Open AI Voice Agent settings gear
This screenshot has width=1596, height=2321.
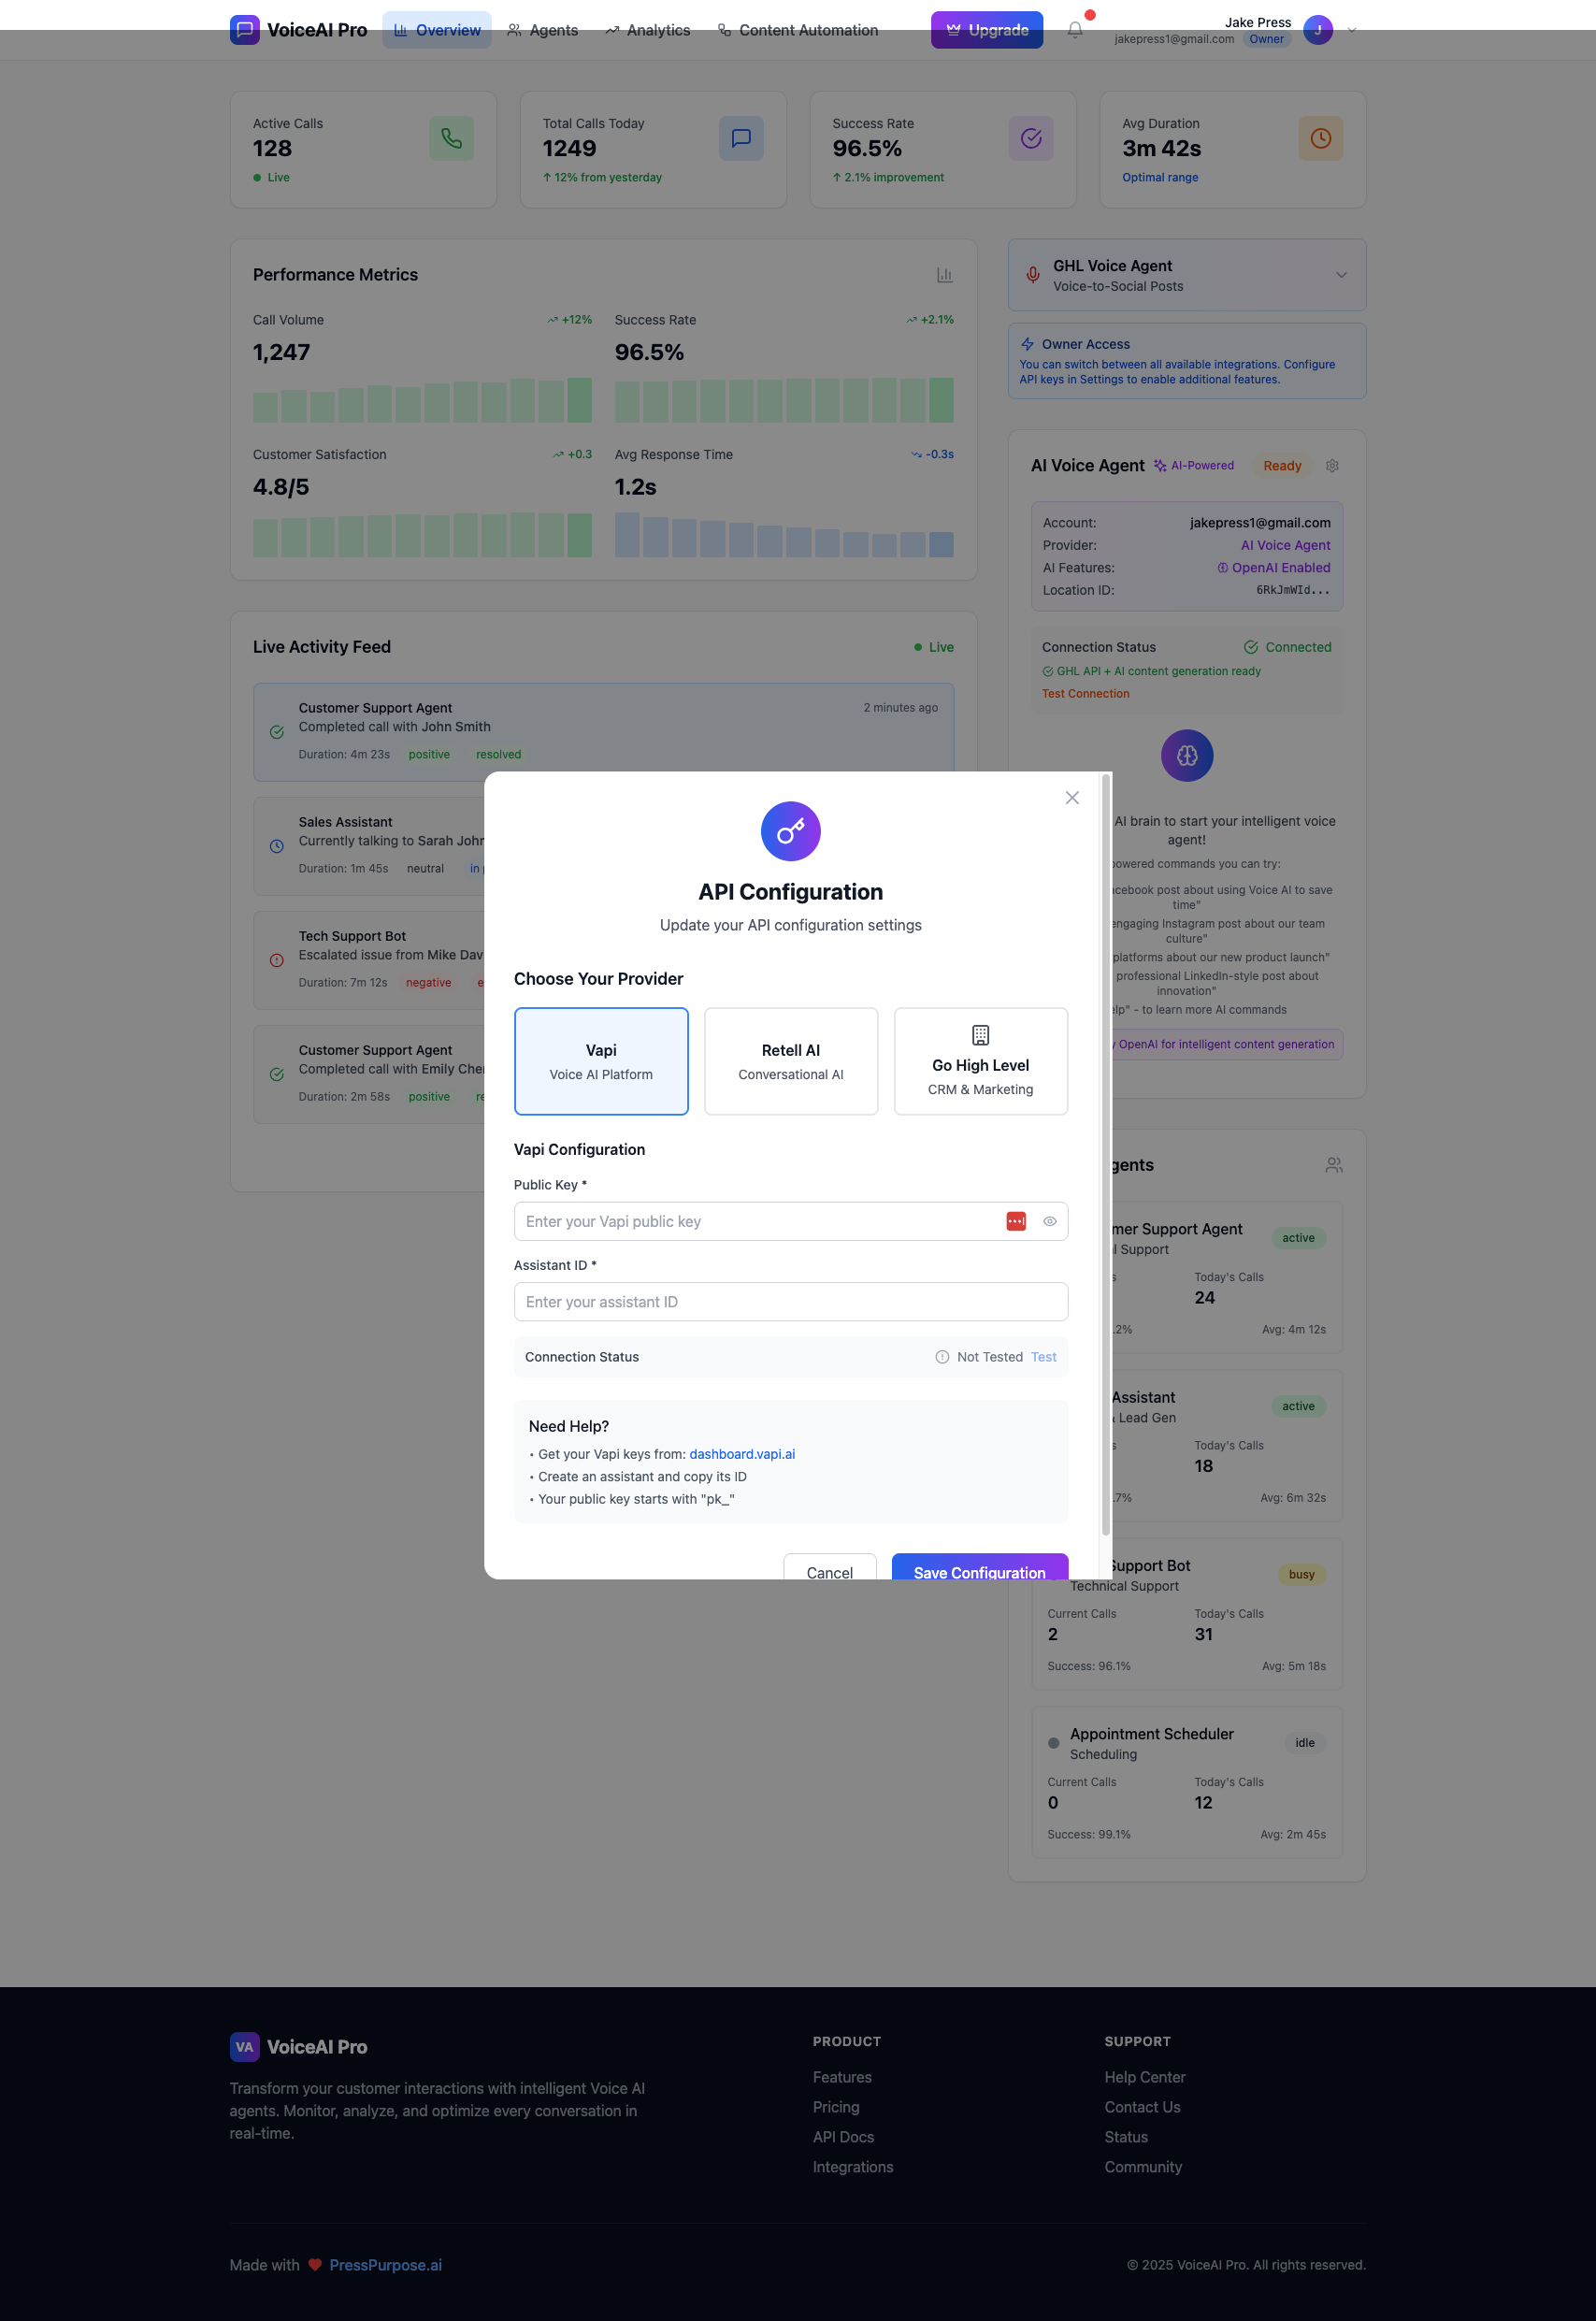(1332, 466)
